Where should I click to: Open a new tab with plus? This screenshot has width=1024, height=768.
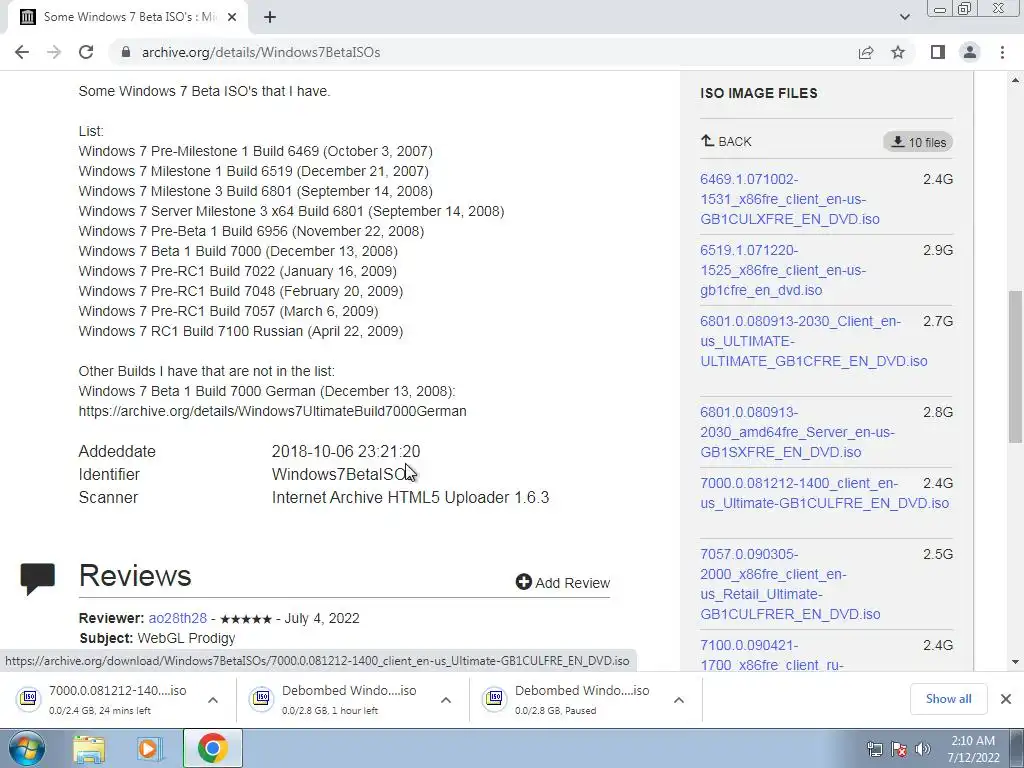[x=270, y=17]
